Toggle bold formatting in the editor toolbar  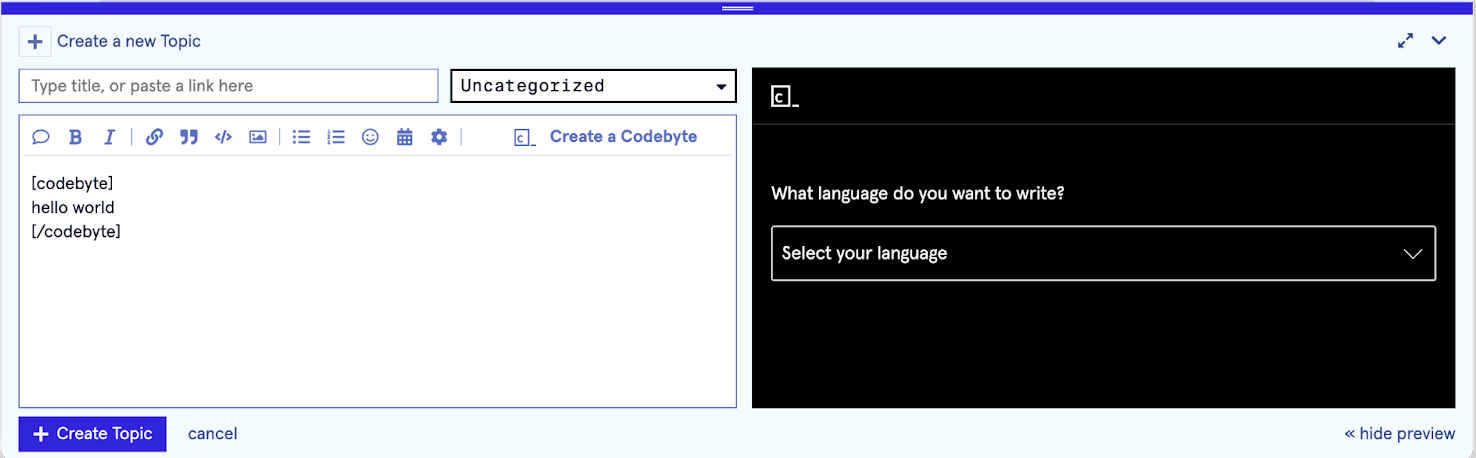point(75,137)
